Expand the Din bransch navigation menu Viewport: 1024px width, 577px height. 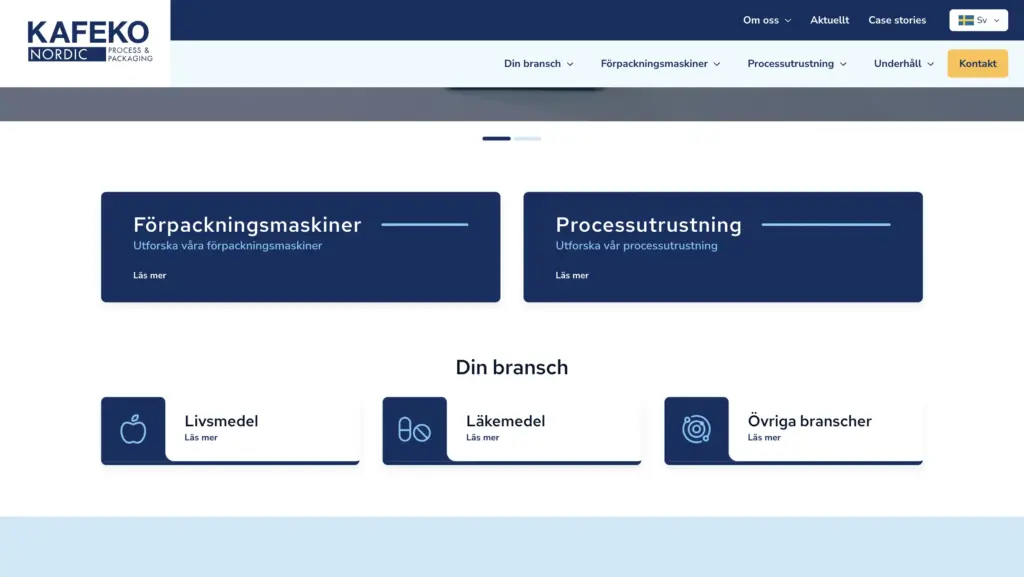[x=539, y=64]
